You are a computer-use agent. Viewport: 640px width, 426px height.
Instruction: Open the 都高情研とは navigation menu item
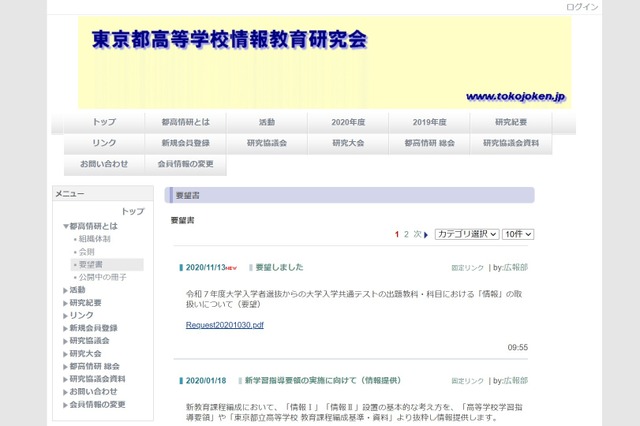coord(185,122)
